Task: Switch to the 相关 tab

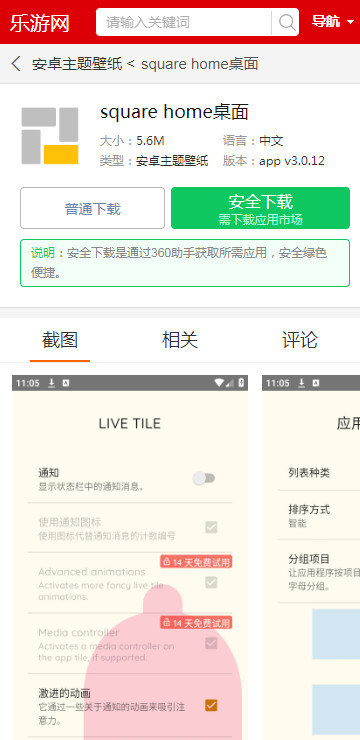Action: 180,340
